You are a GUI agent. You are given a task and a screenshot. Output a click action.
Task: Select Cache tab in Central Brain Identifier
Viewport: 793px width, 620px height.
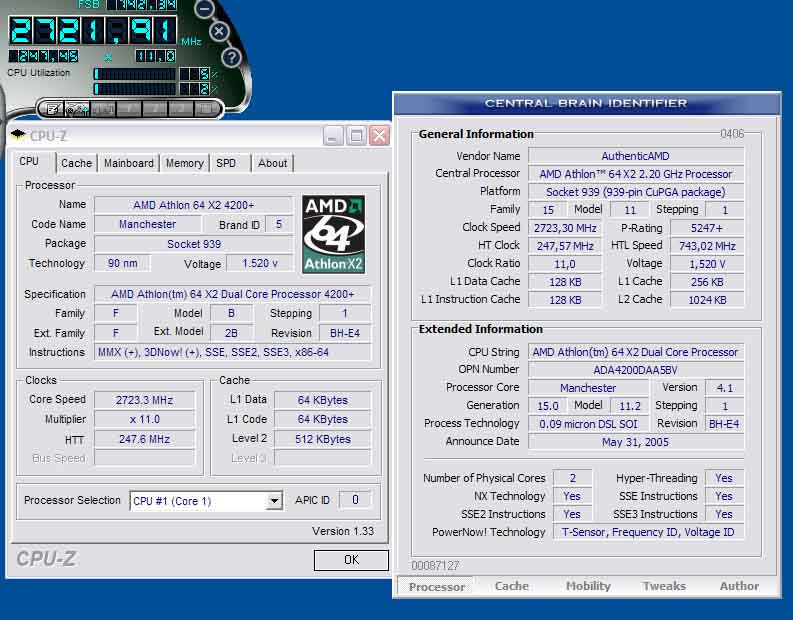coord(512,586)
